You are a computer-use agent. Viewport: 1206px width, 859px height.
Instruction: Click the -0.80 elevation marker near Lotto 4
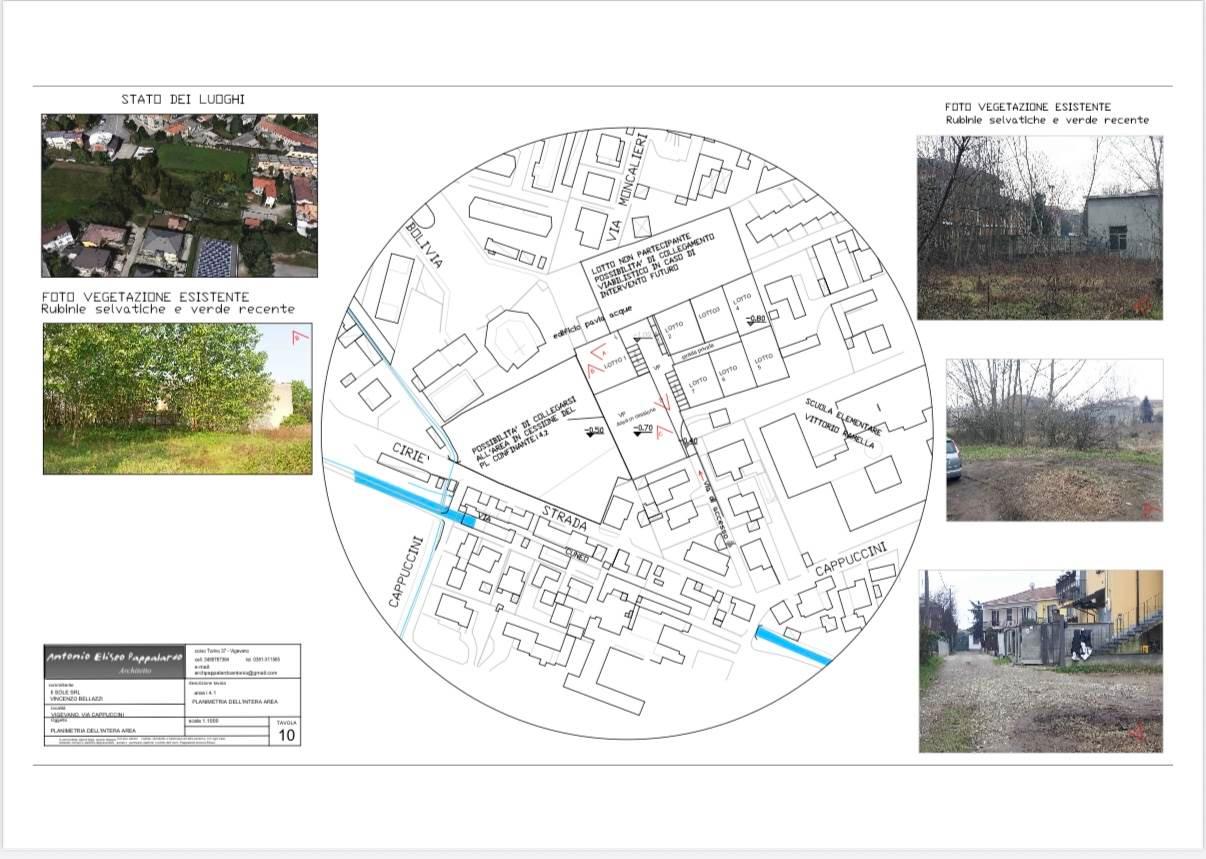point(756,320)
